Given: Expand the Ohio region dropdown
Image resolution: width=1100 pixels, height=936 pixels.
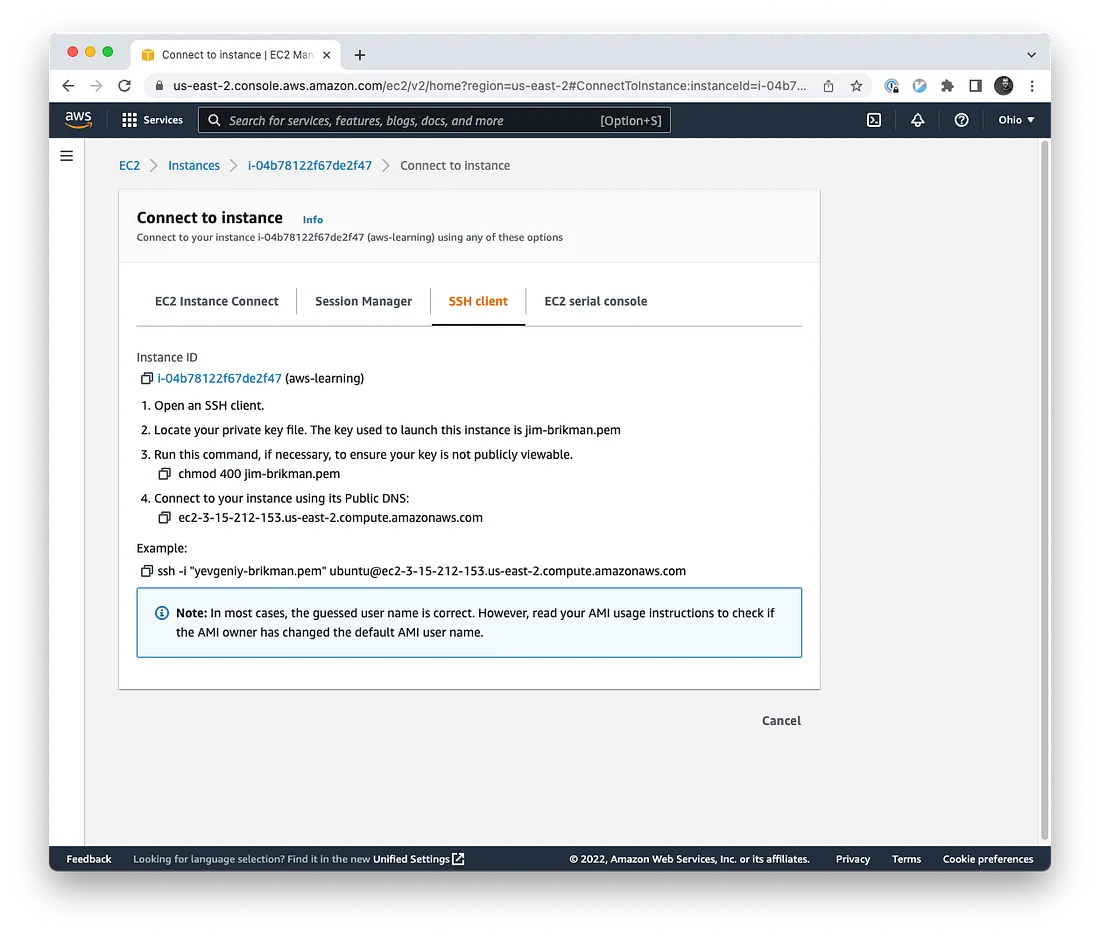Looking at the screenshot, I should coord(1016,120).
